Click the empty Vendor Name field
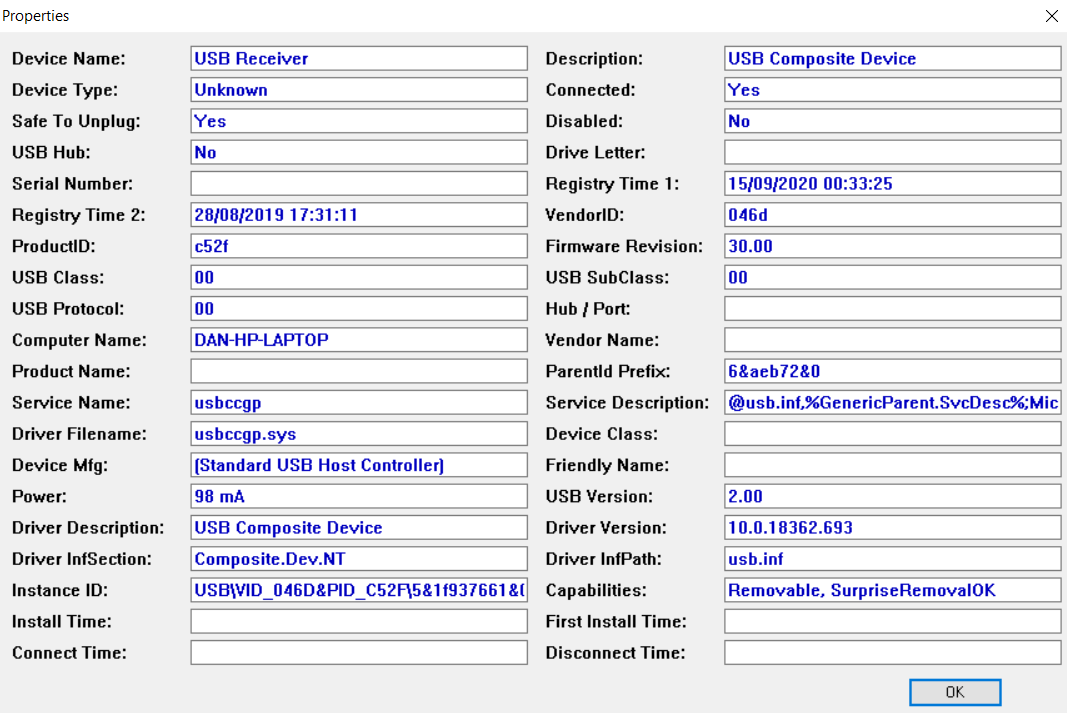This screenshot has width=1067, height=713. coord(892,340)
